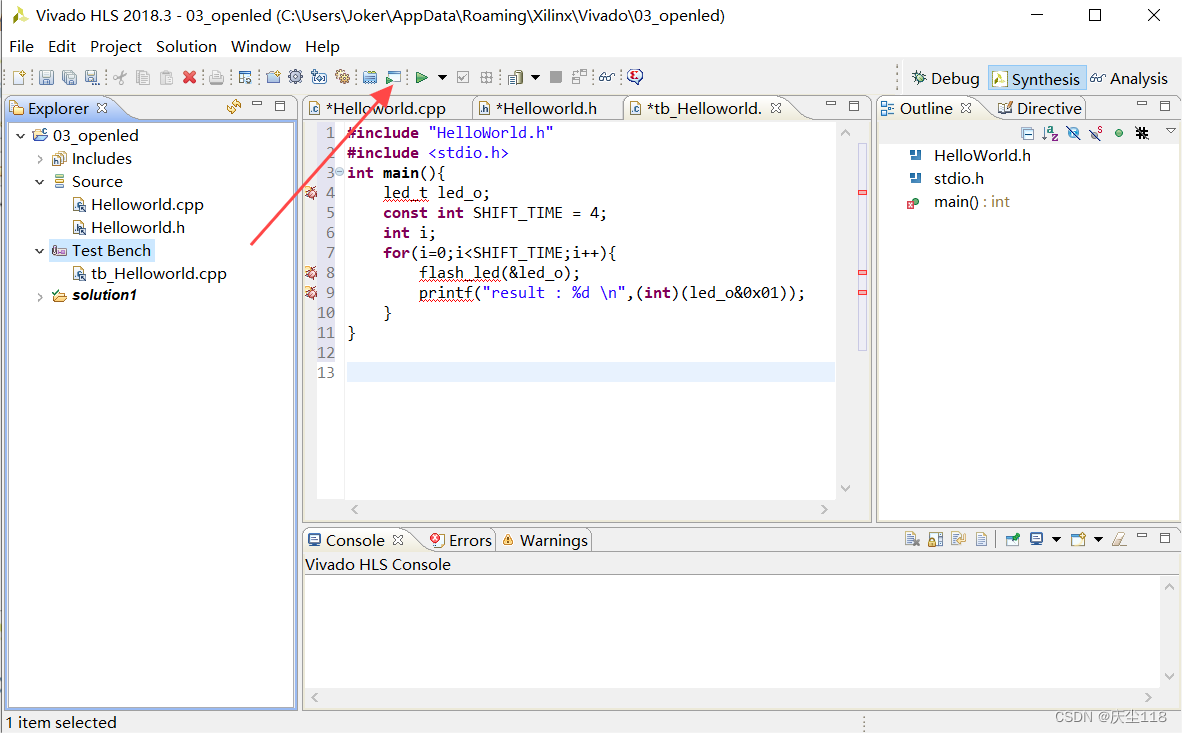Select the Synthesis perspective button
The width and height of the screenshot is (1182, 733).
[x=1037, y=78]
